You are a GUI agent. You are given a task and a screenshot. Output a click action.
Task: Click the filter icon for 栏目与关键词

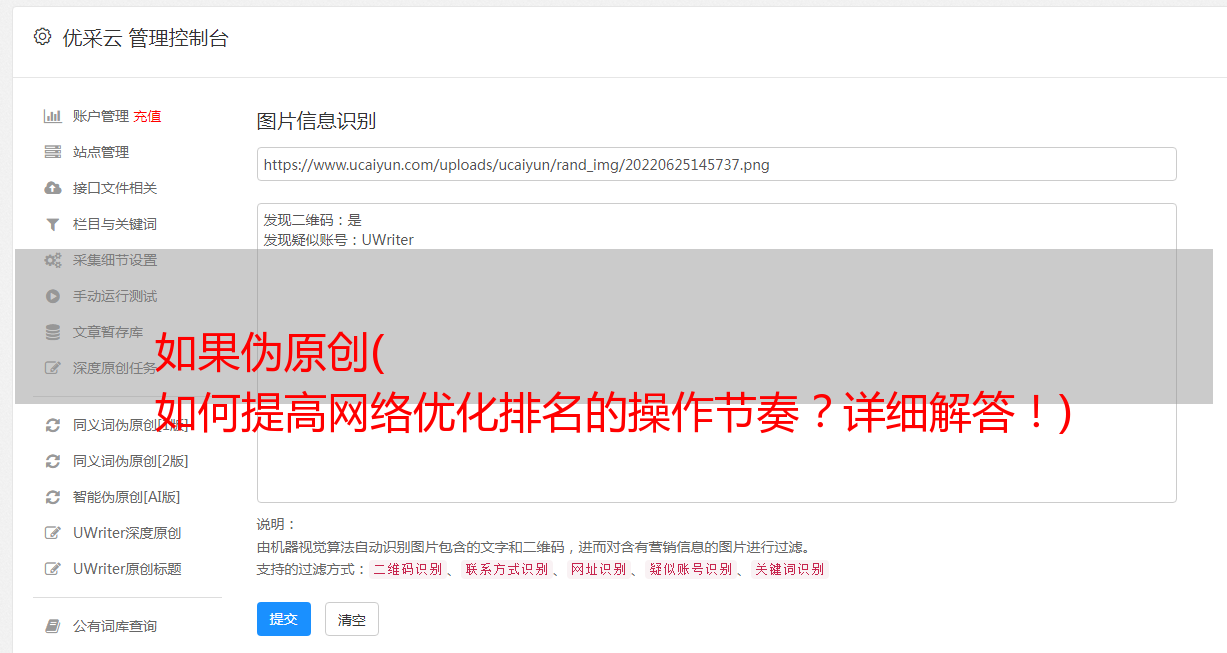[53, 224]
